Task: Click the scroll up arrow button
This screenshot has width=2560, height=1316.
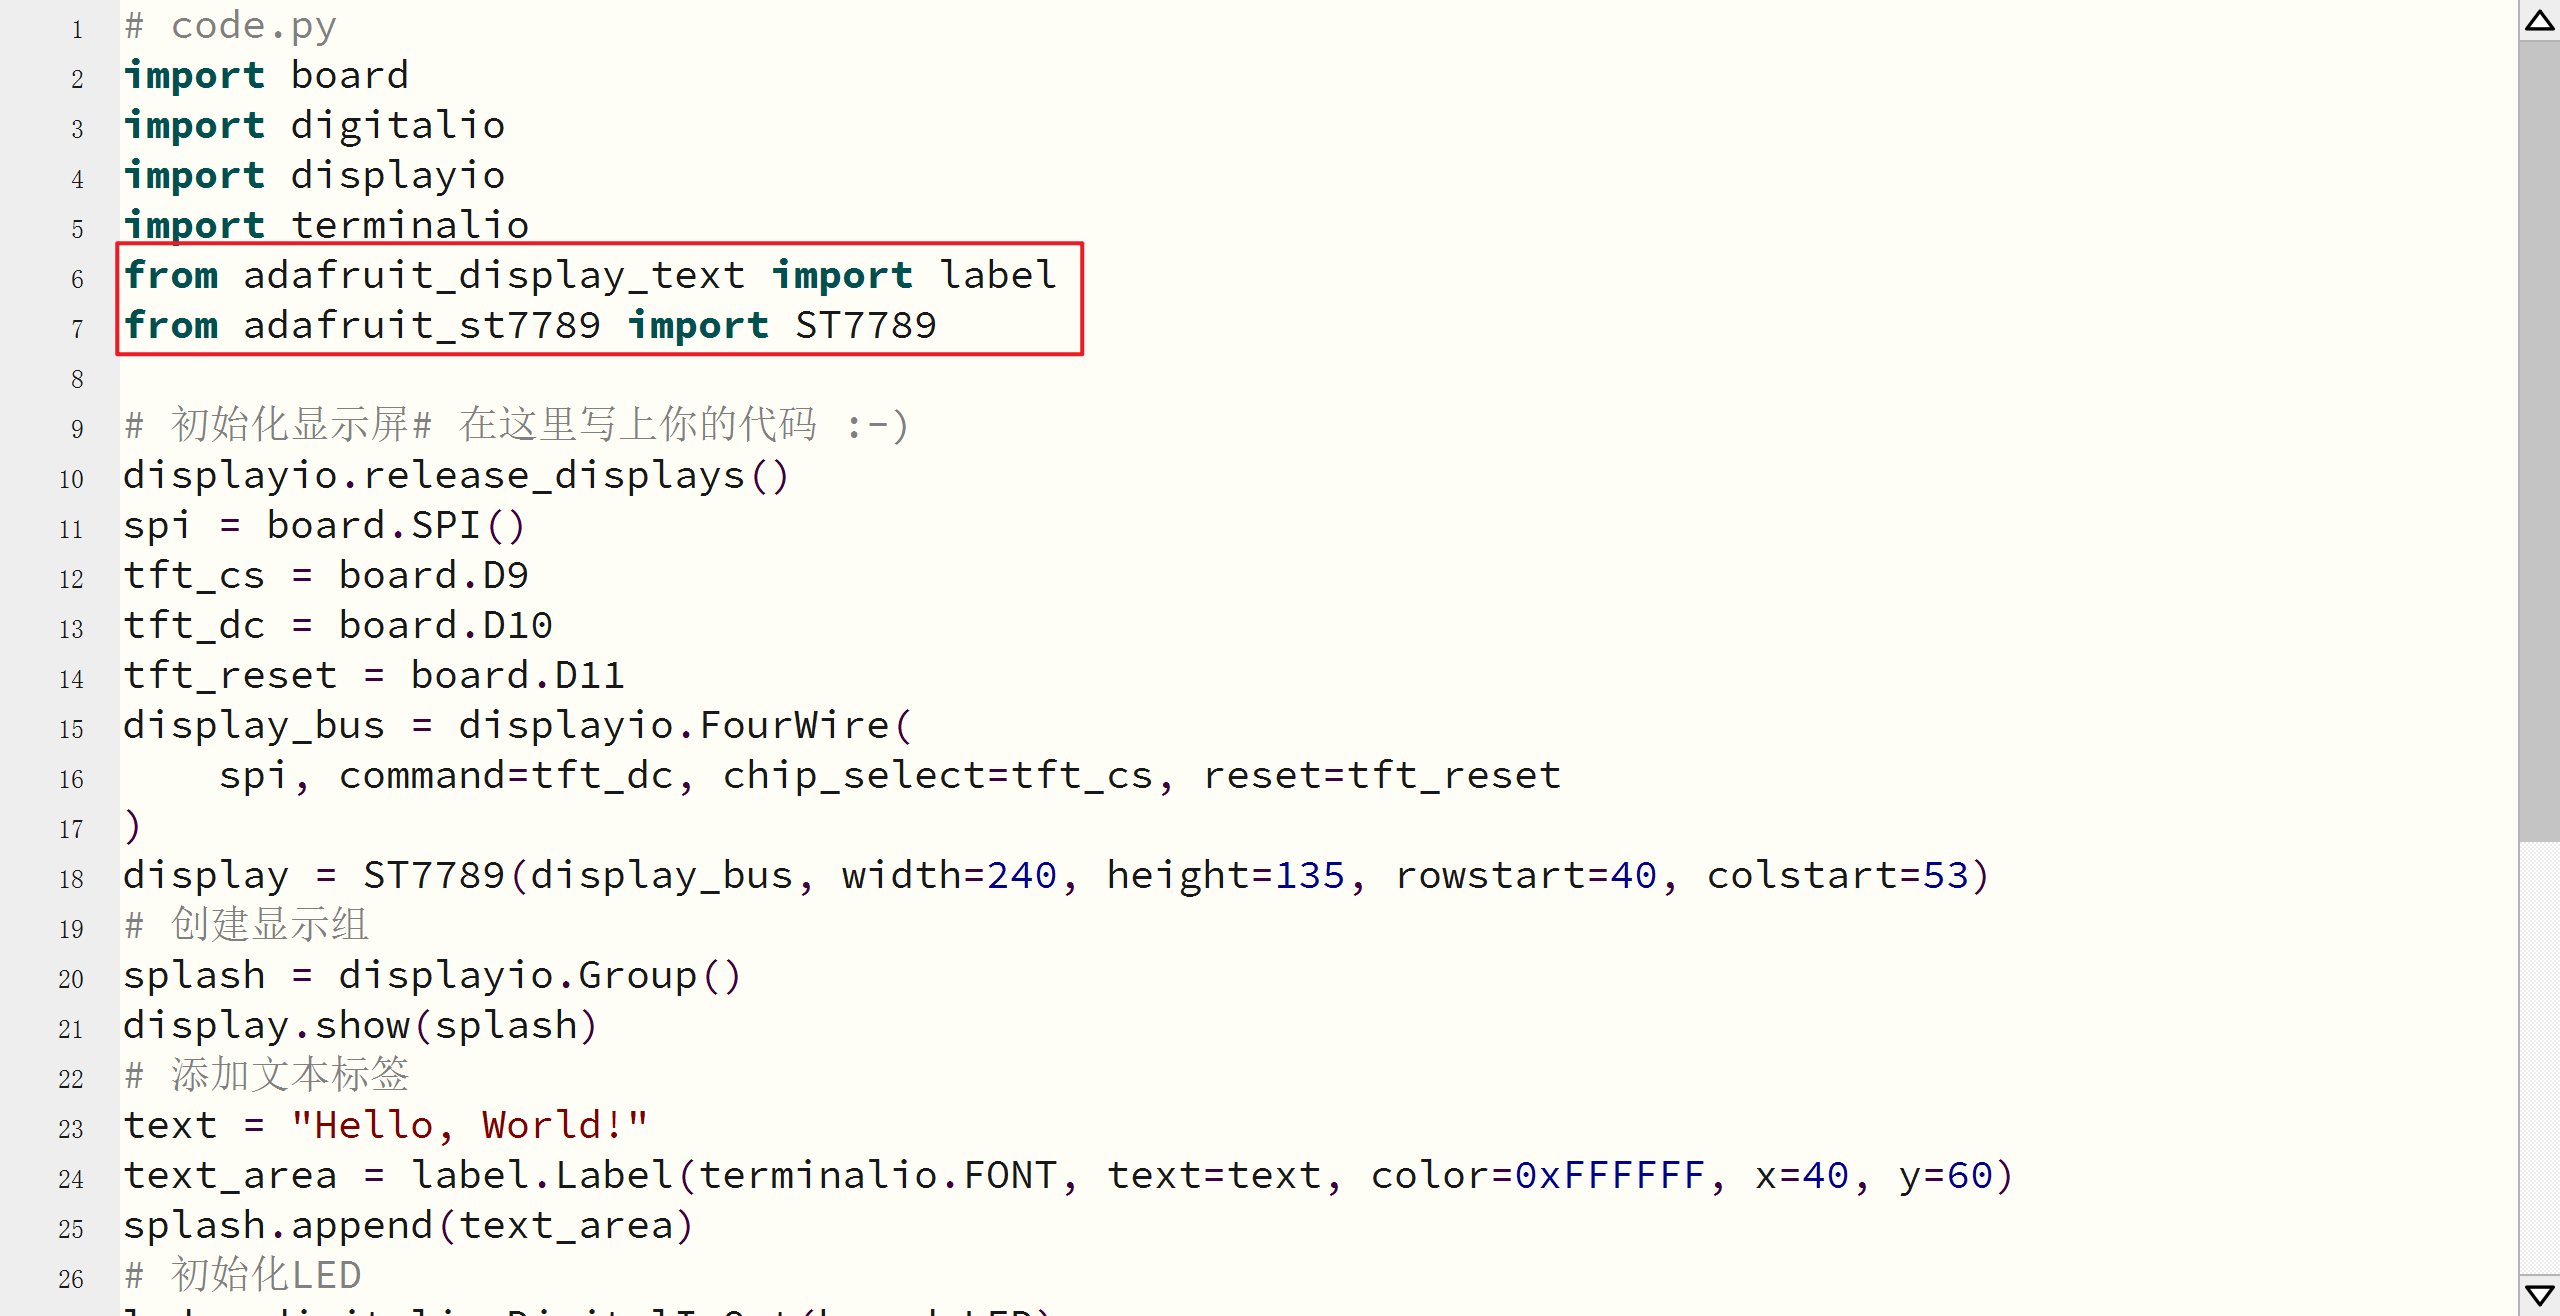Action: point(2539,21)
